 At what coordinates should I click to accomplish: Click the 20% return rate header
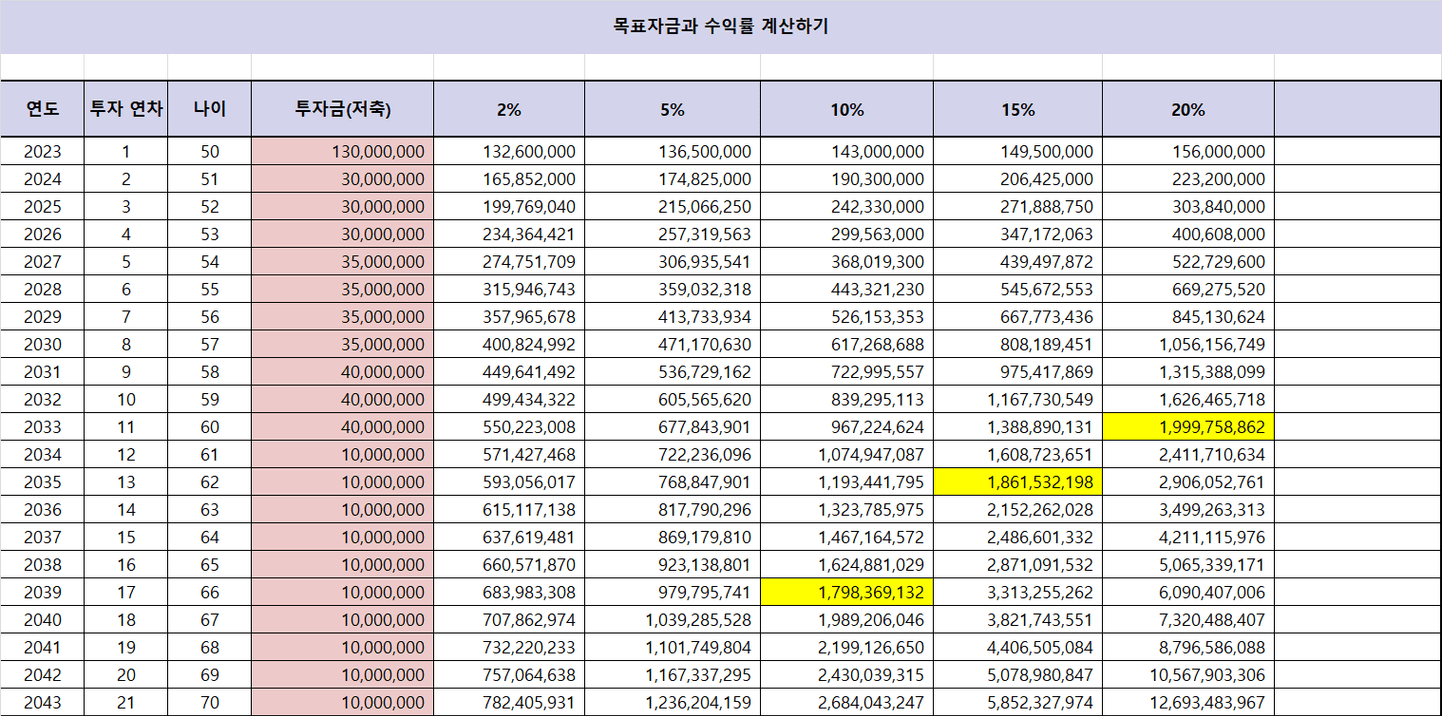tap(1188, 109)
